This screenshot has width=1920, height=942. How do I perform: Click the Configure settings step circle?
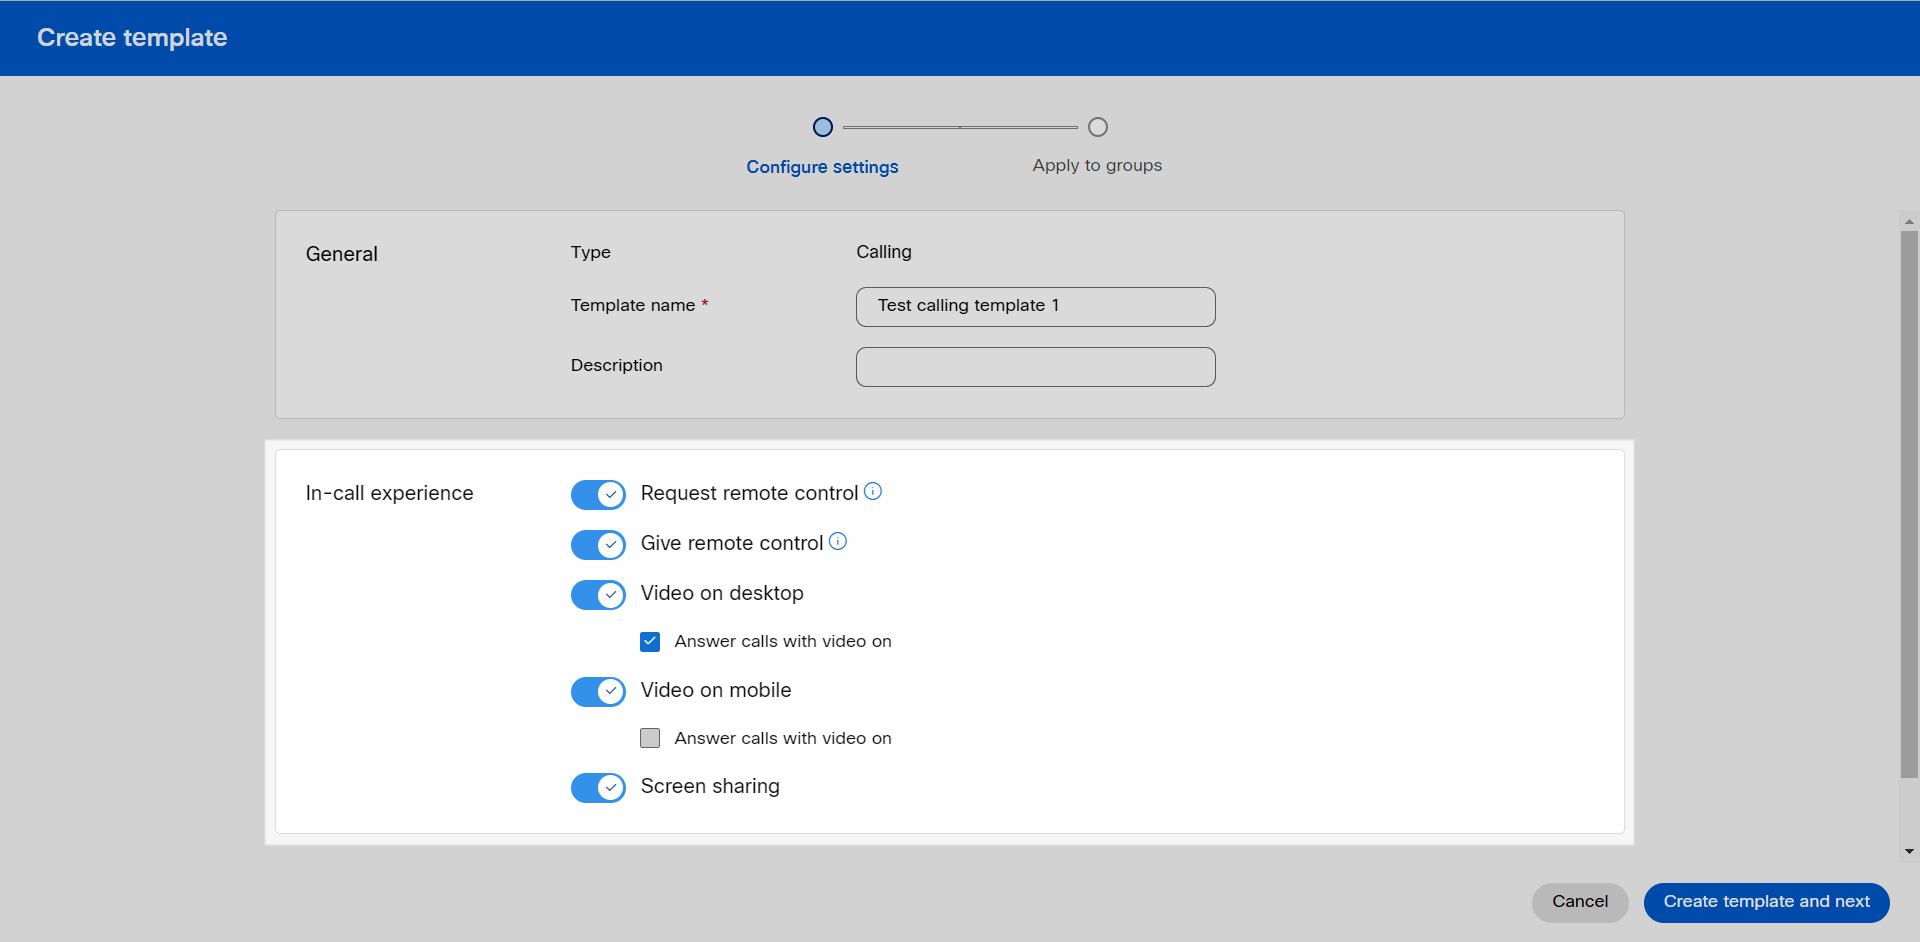click(823, 127)
